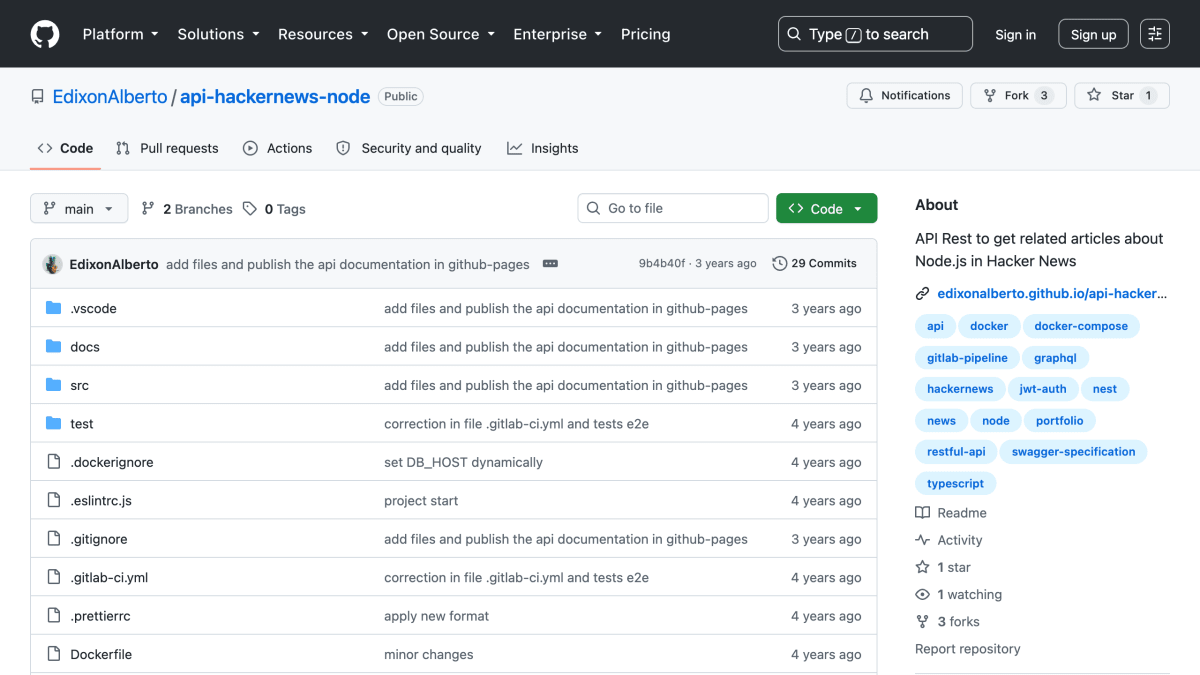
Task: Switch to the Insights tab
Action: 542,148
